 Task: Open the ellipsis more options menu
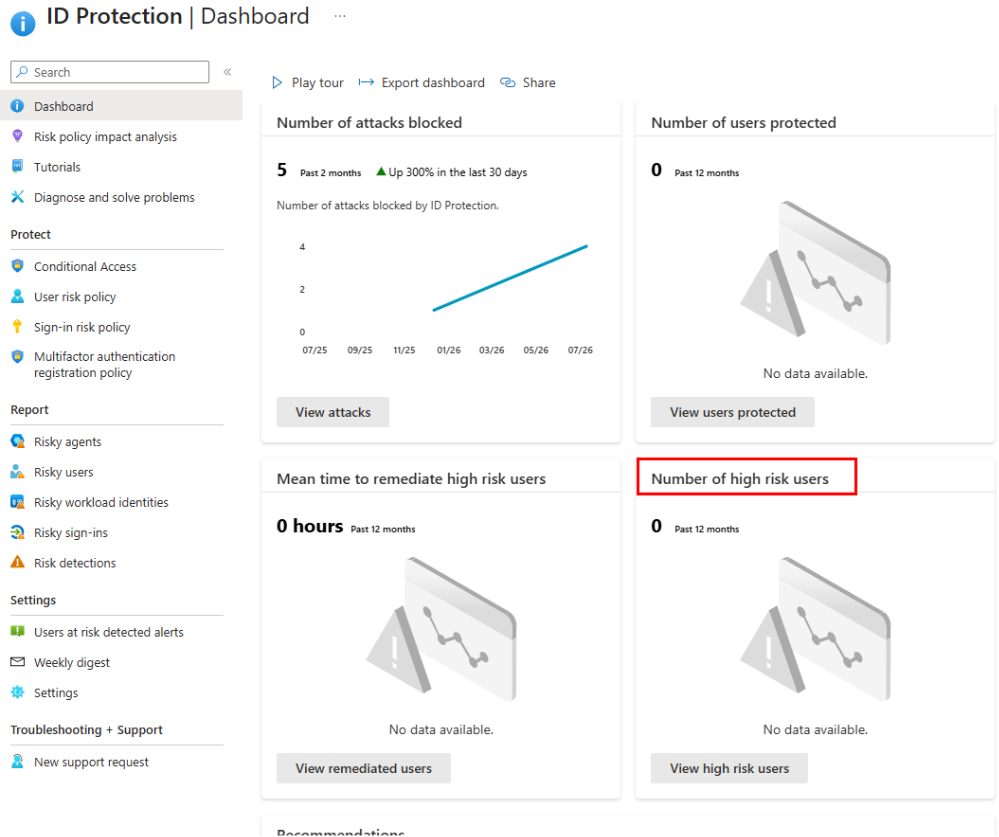click(x=340, y=16)
